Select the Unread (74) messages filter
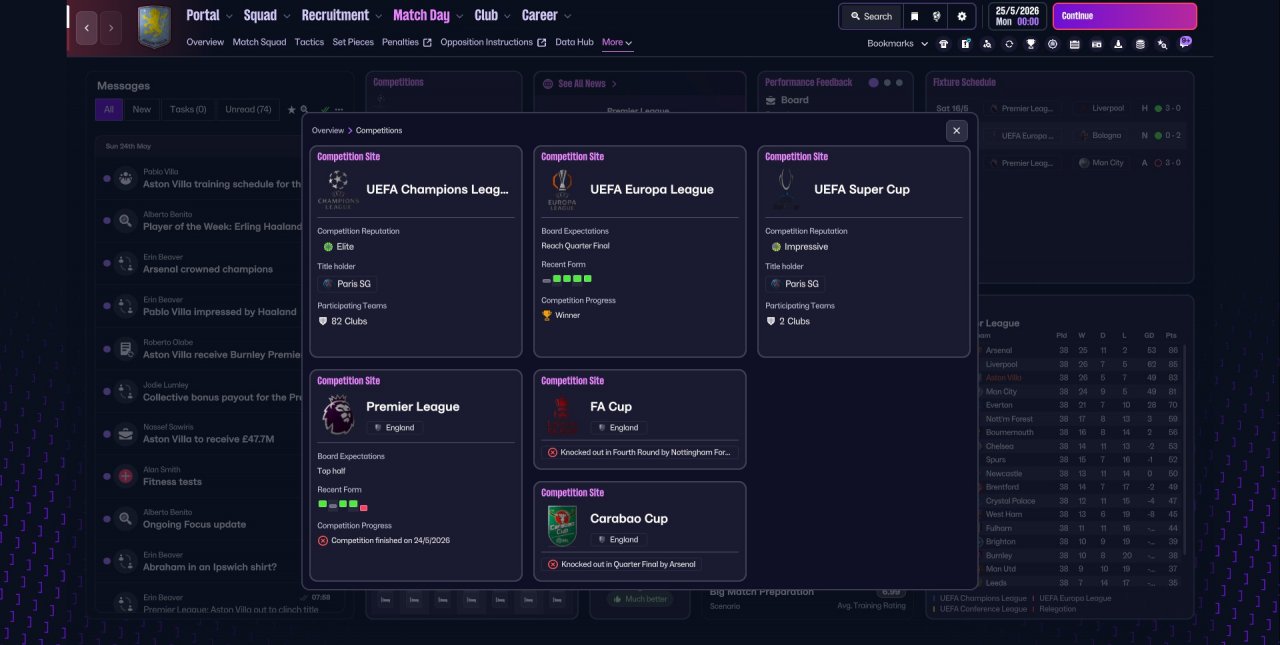Screen dimensions: 1280x645 point(248,109)
